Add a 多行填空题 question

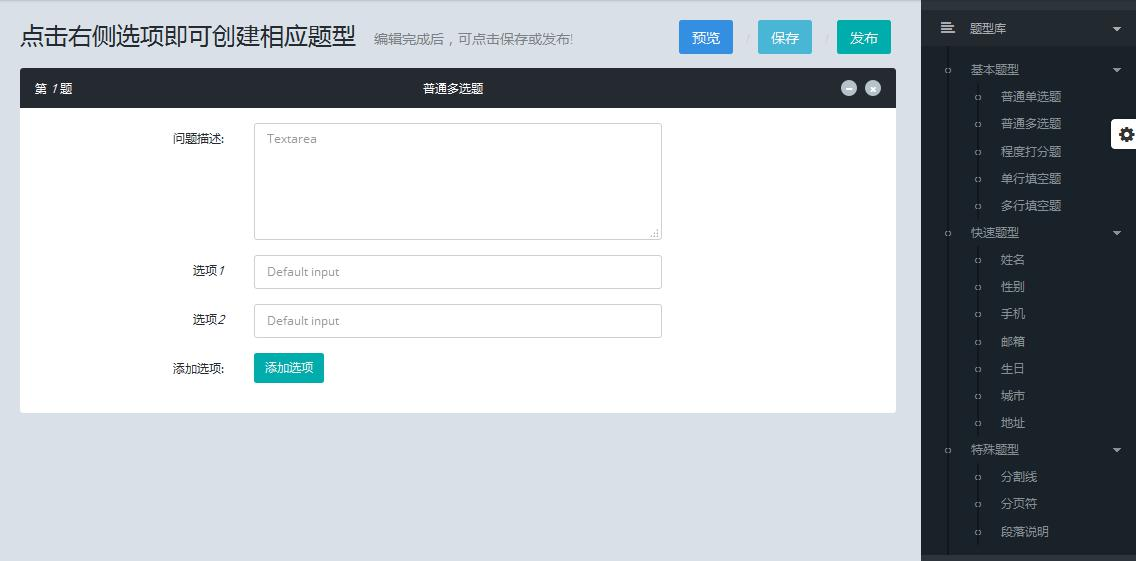pyautogui.click(x=1030, y=206)
